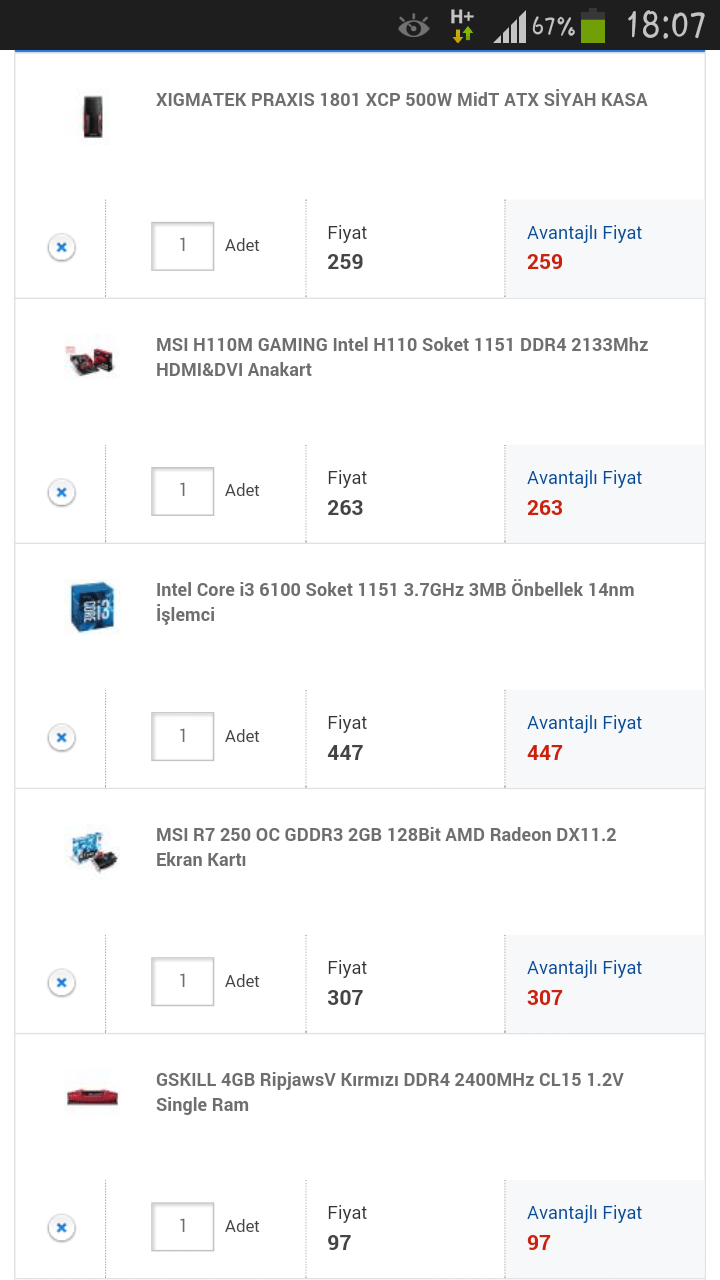Edit quantity for the GSKILL ram
720x1280 pixels.
tap(183, 1226)
